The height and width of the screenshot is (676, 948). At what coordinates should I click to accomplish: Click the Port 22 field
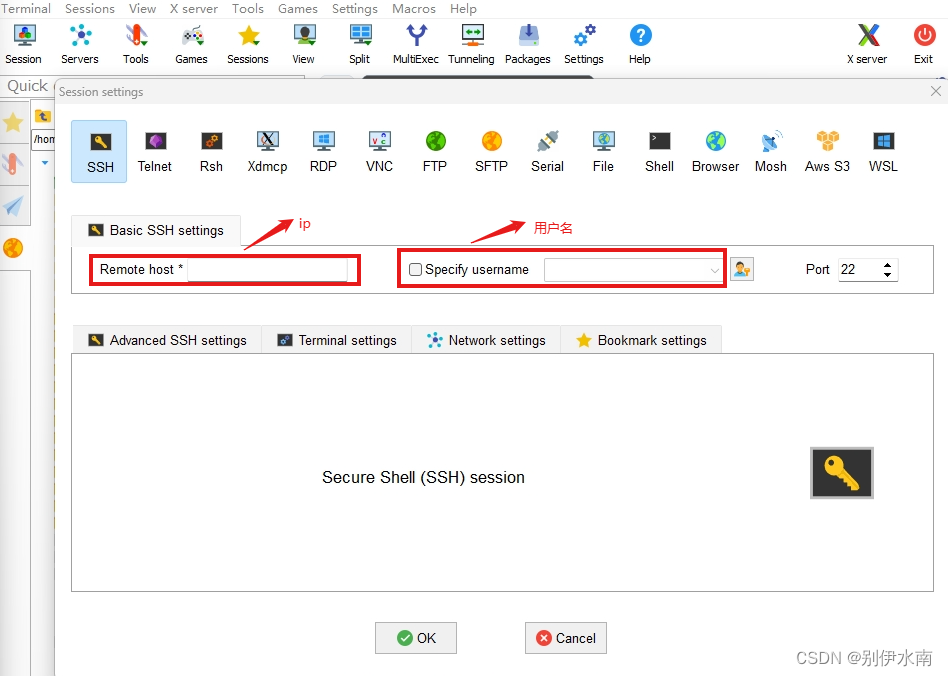(860, 270)
